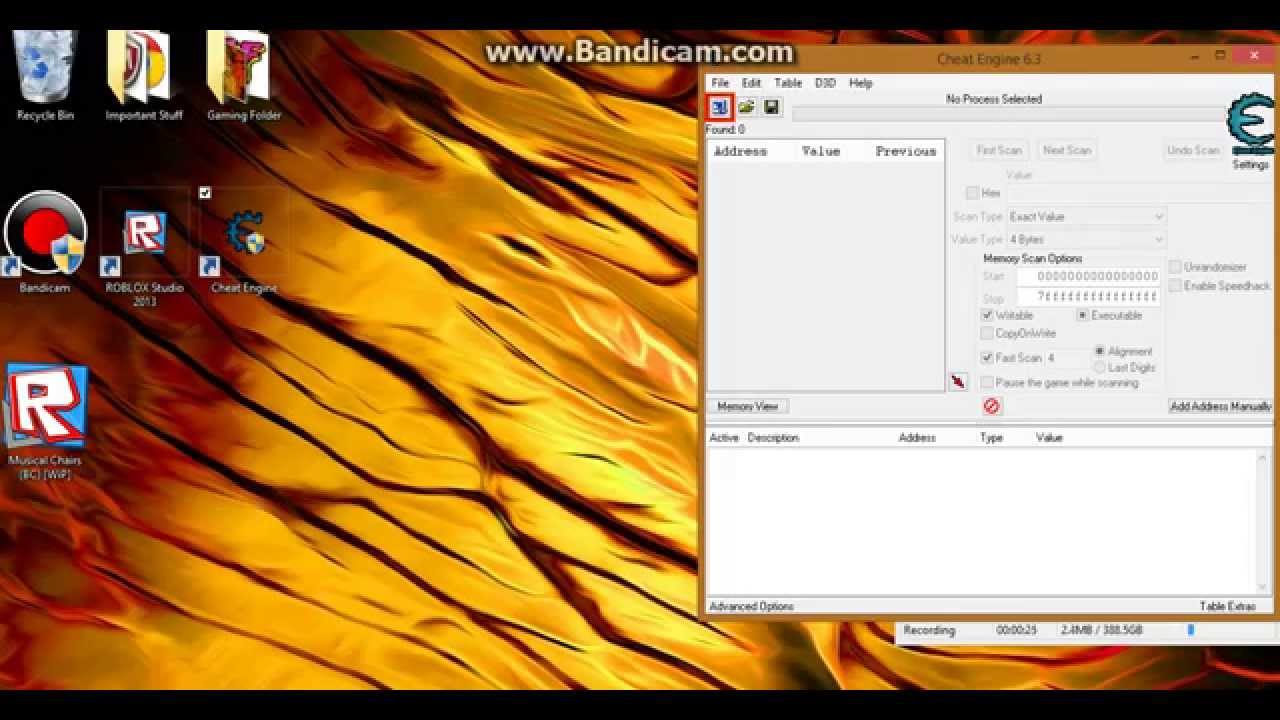Click the Active column header in address table
This screenshot has height=720, width=1280.
[x=724, y=438]
